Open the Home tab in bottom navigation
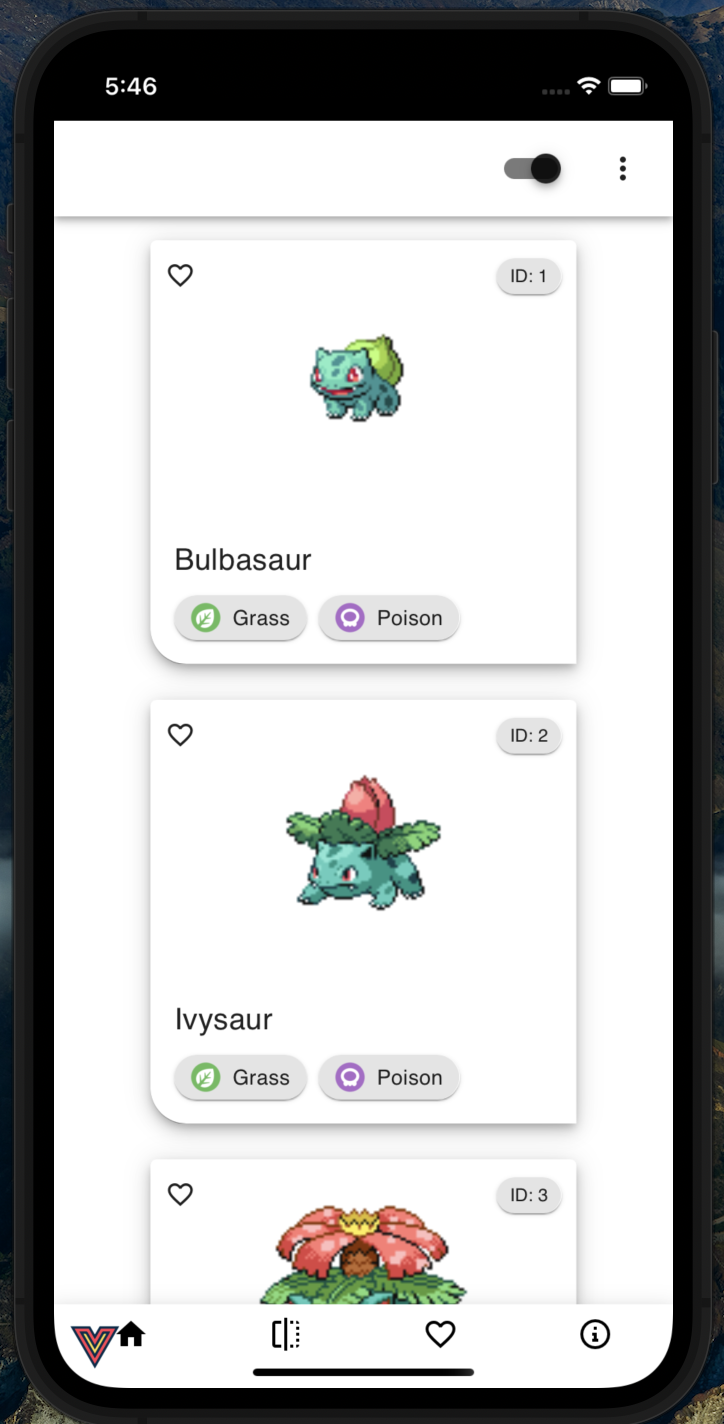 [x=132, y=1334]
